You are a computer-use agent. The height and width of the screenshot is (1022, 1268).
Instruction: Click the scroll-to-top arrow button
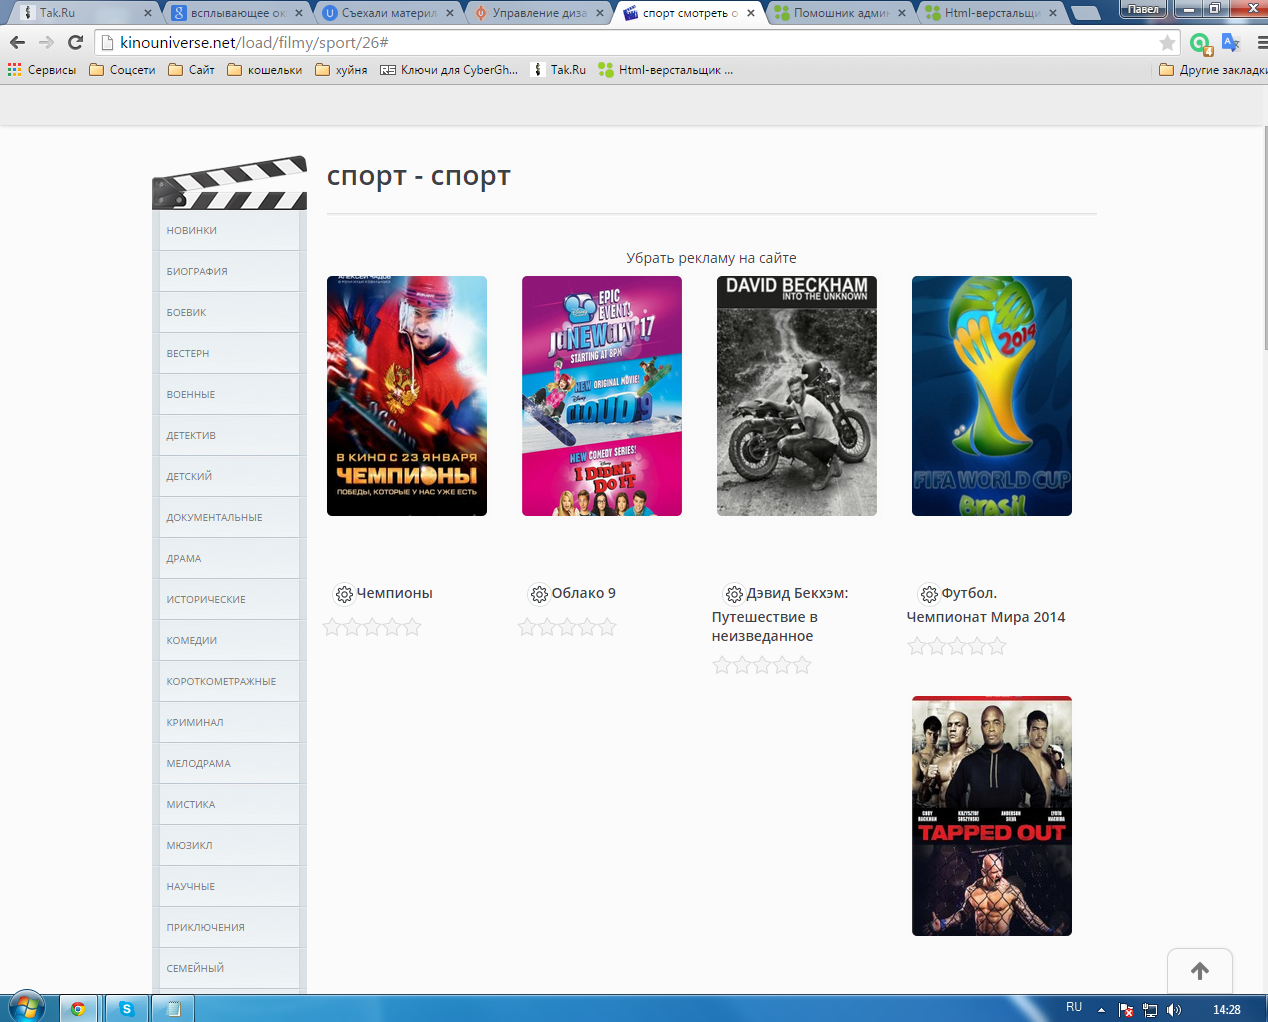(x=1199, y=971)
